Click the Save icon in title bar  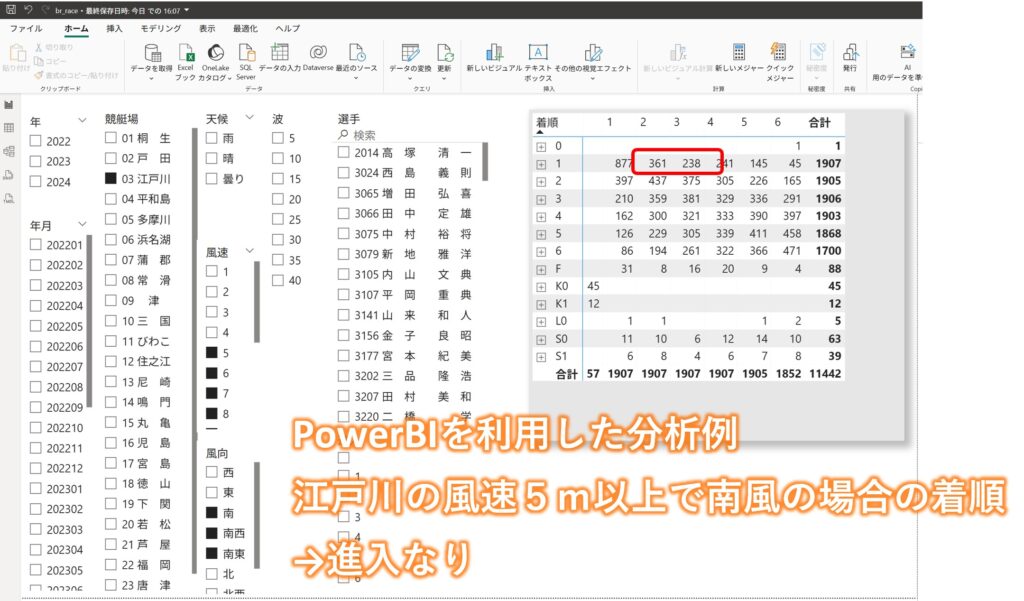click(x=11, y=9)
